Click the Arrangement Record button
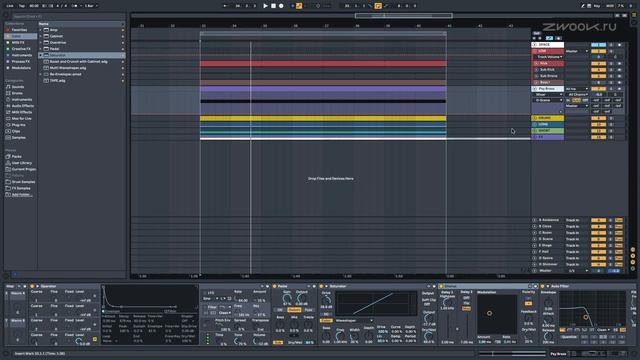This screenshot has width=640, height=360. point(281,6)
